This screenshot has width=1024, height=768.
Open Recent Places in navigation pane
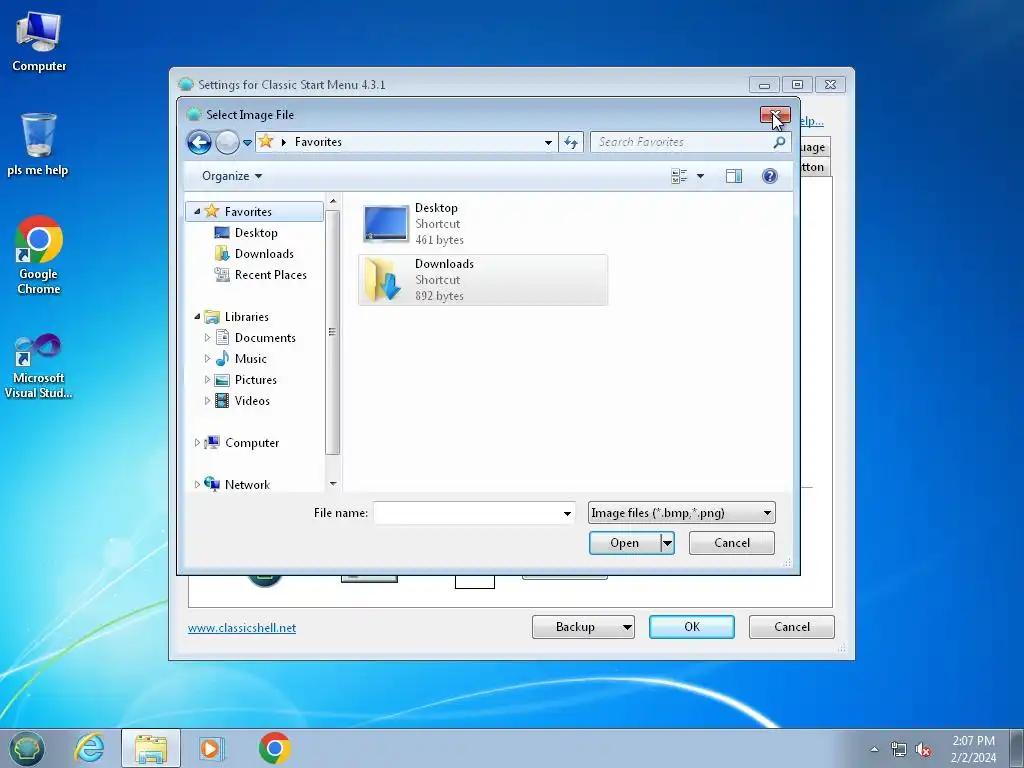pos(270,274)
